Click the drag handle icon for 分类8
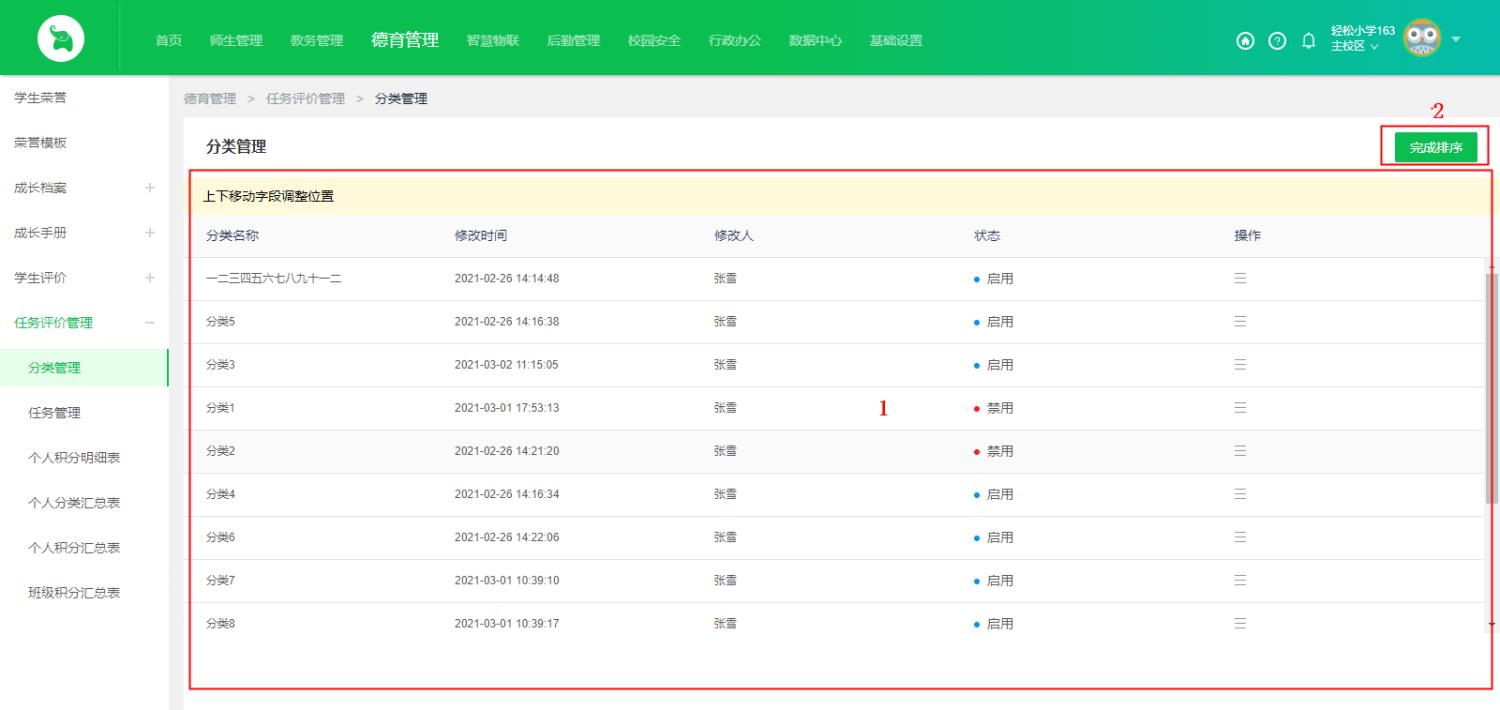The height and width of the screenshot is (710, 1500). (x=1240, y=622)
